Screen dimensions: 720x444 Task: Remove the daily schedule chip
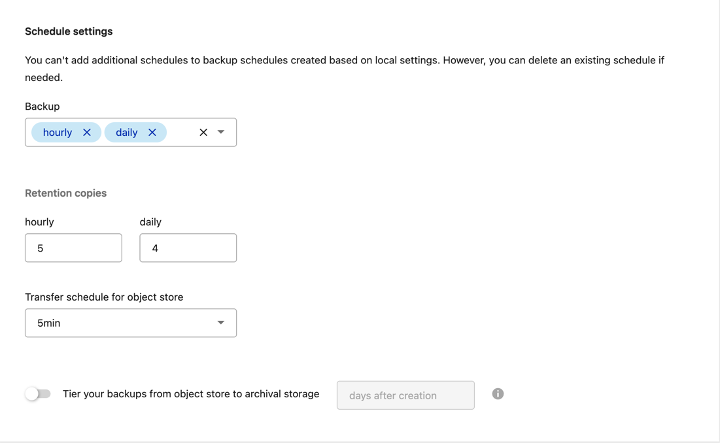(x=153, y=132)
